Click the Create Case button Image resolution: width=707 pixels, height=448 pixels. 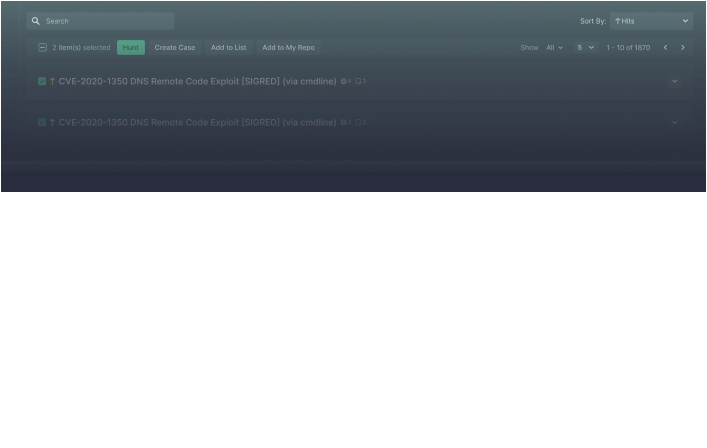[x=175, y=48]
